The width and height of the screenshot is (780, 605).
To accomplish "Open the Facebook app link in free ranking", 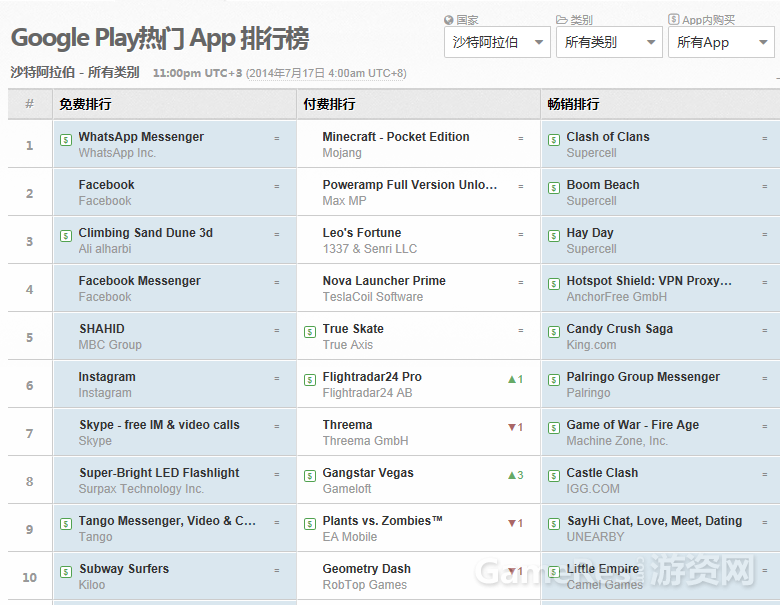I will click(x=106, y=185).
